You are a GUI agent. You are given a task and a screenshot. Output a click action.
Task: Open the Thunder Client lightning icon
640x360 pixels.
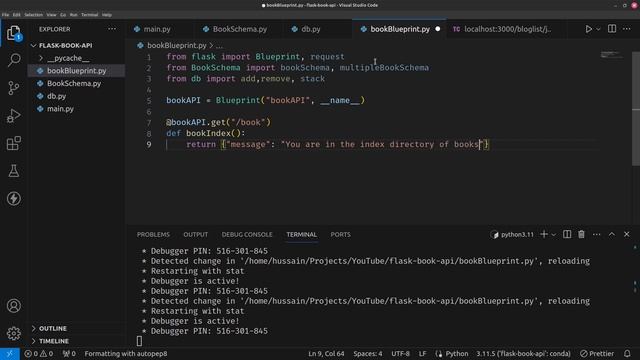[13, 199]
